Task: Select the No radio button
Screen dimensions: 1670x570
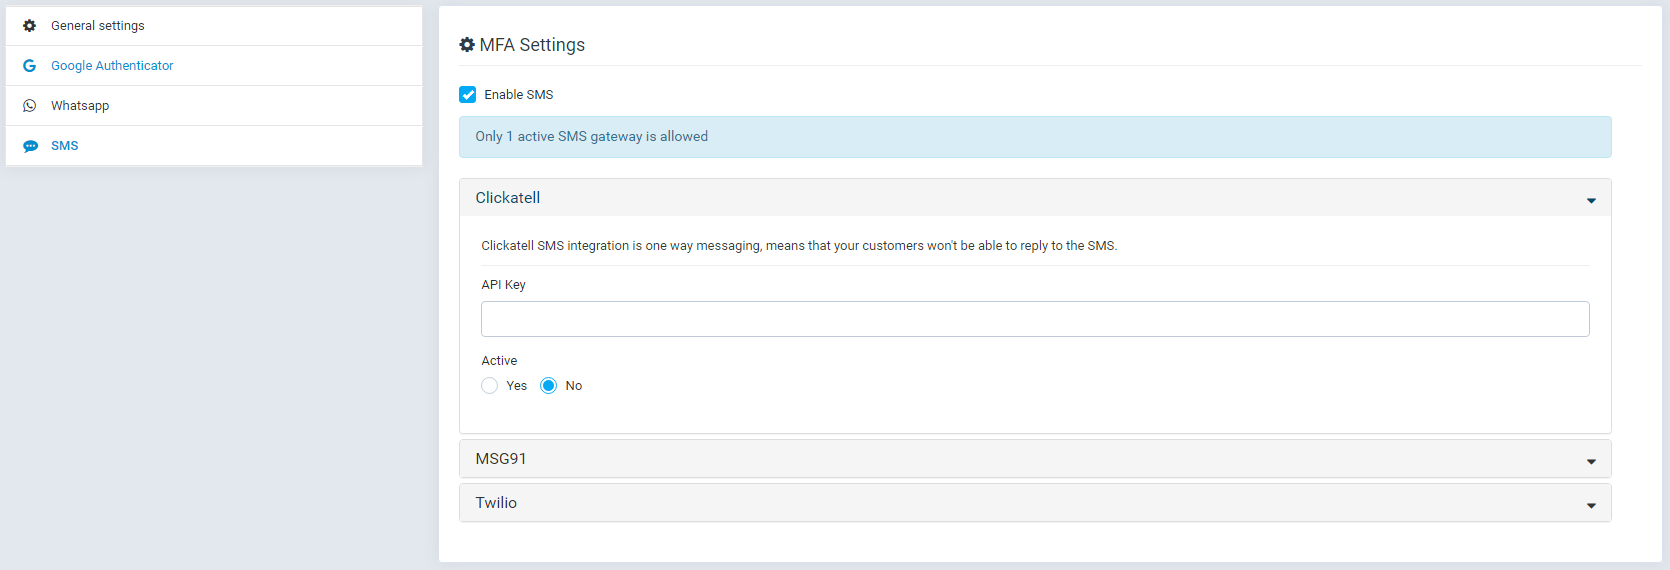Action: [549, 386]
